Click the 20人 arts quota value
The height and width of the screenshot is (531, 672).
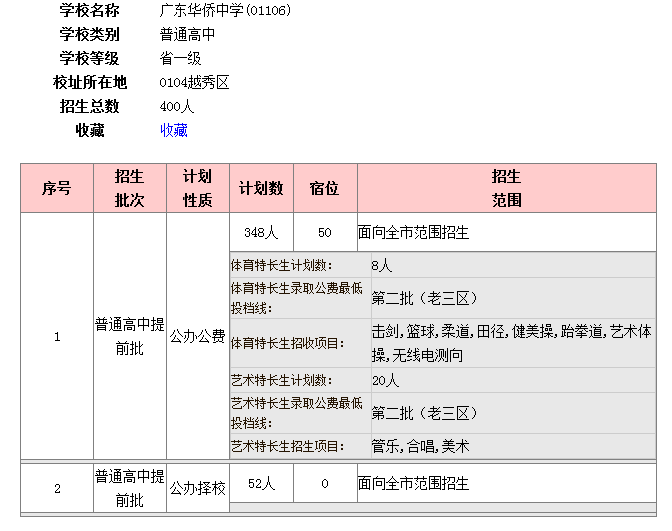click(385, 380)
